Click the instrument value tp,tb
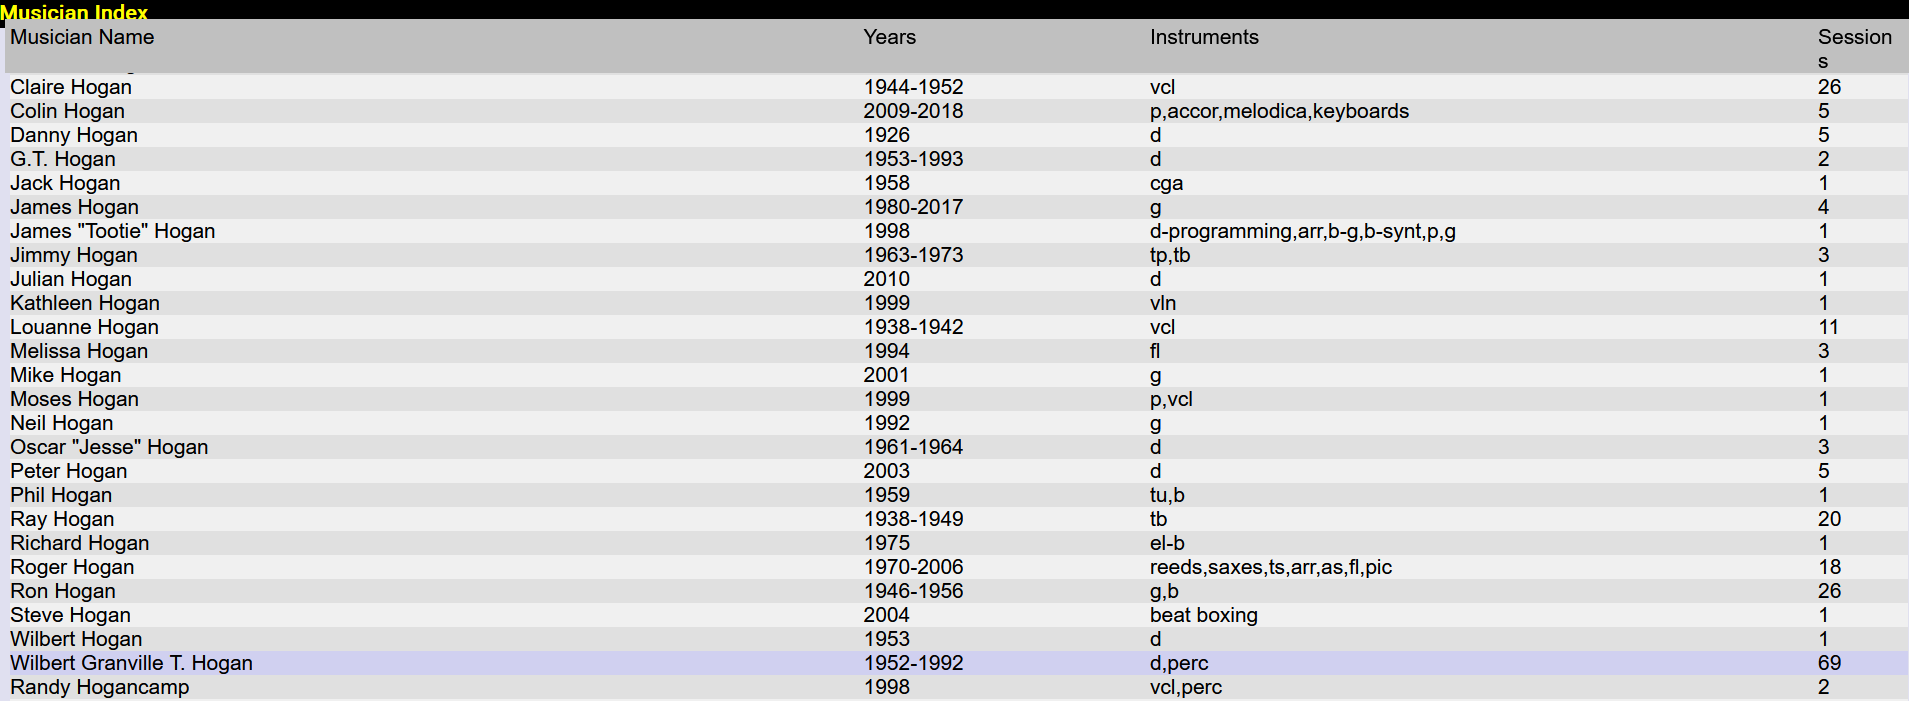The height and width of the screenshot is (701, 1909). [1170, 255]
